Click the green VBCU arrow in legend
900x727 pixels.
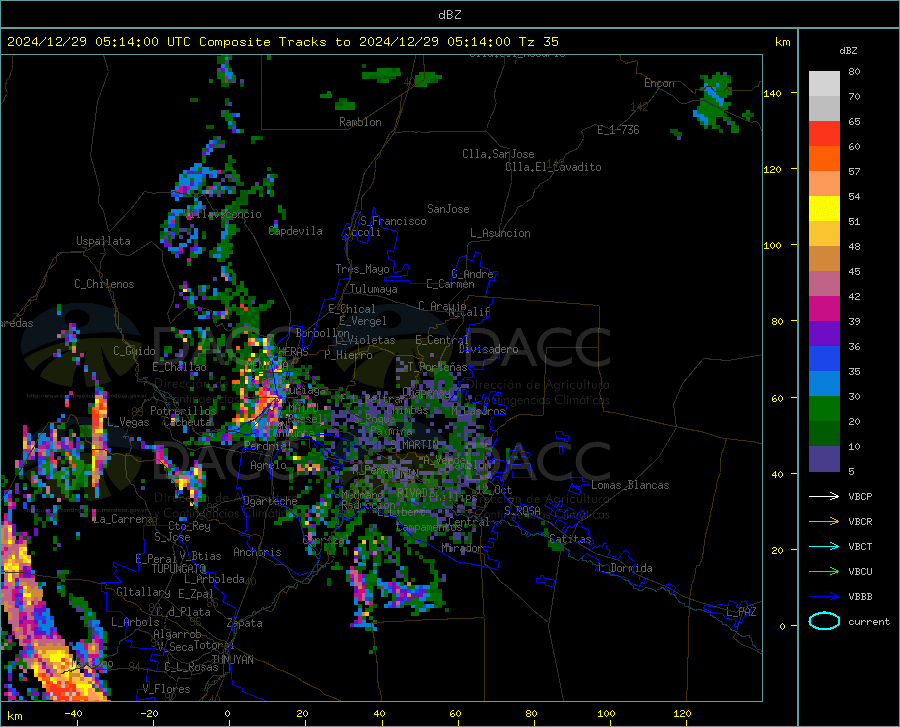tap(824, 572)
